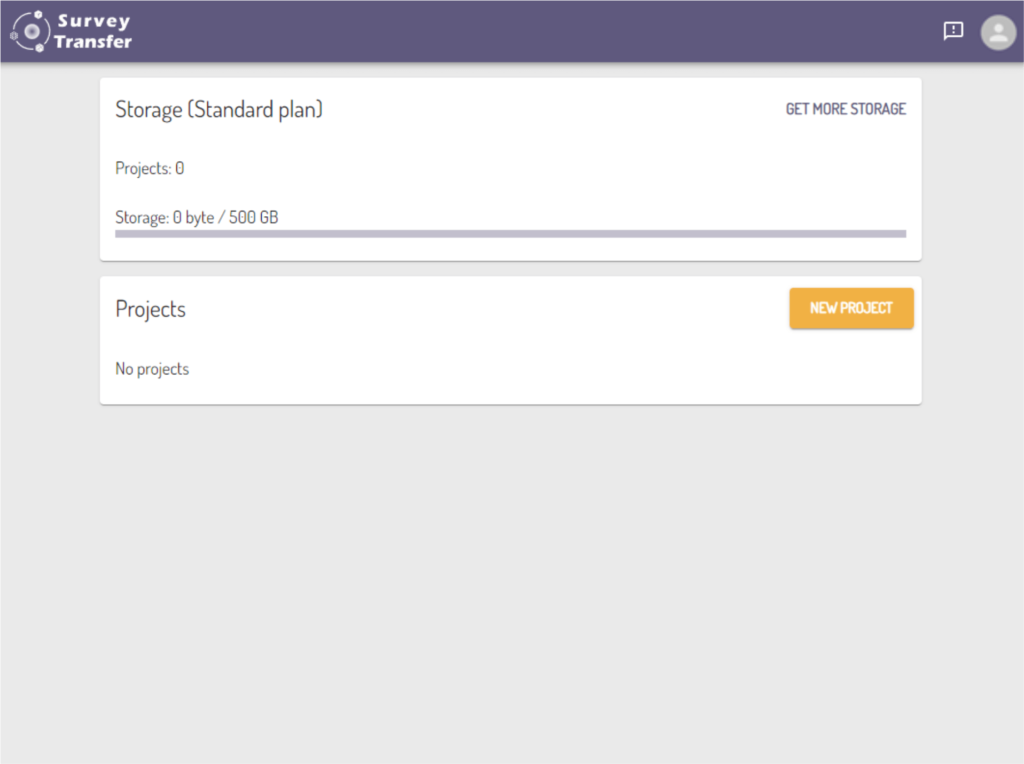Open the user account avatar menu
The image size is (1024, 764).
pyautogui.click(x=997, y=31)
